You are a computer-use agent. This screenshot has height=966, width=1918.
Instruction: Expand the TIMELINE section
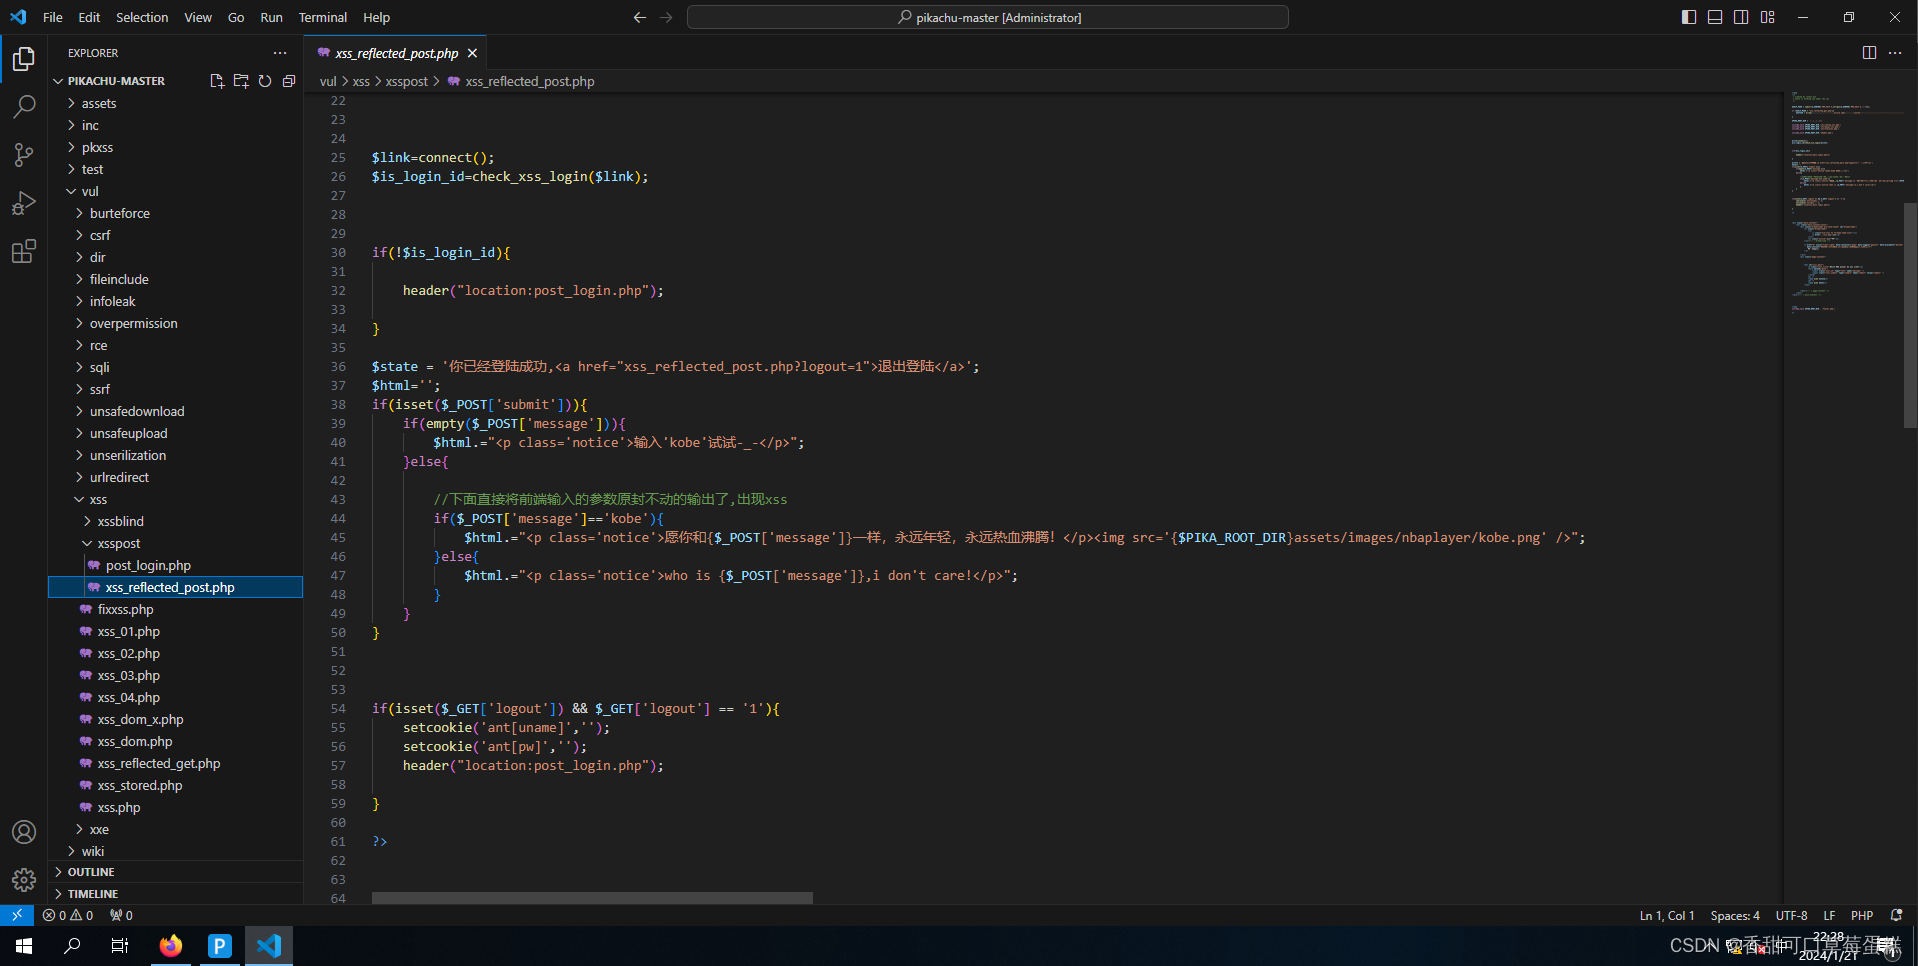tap(175, 894)
